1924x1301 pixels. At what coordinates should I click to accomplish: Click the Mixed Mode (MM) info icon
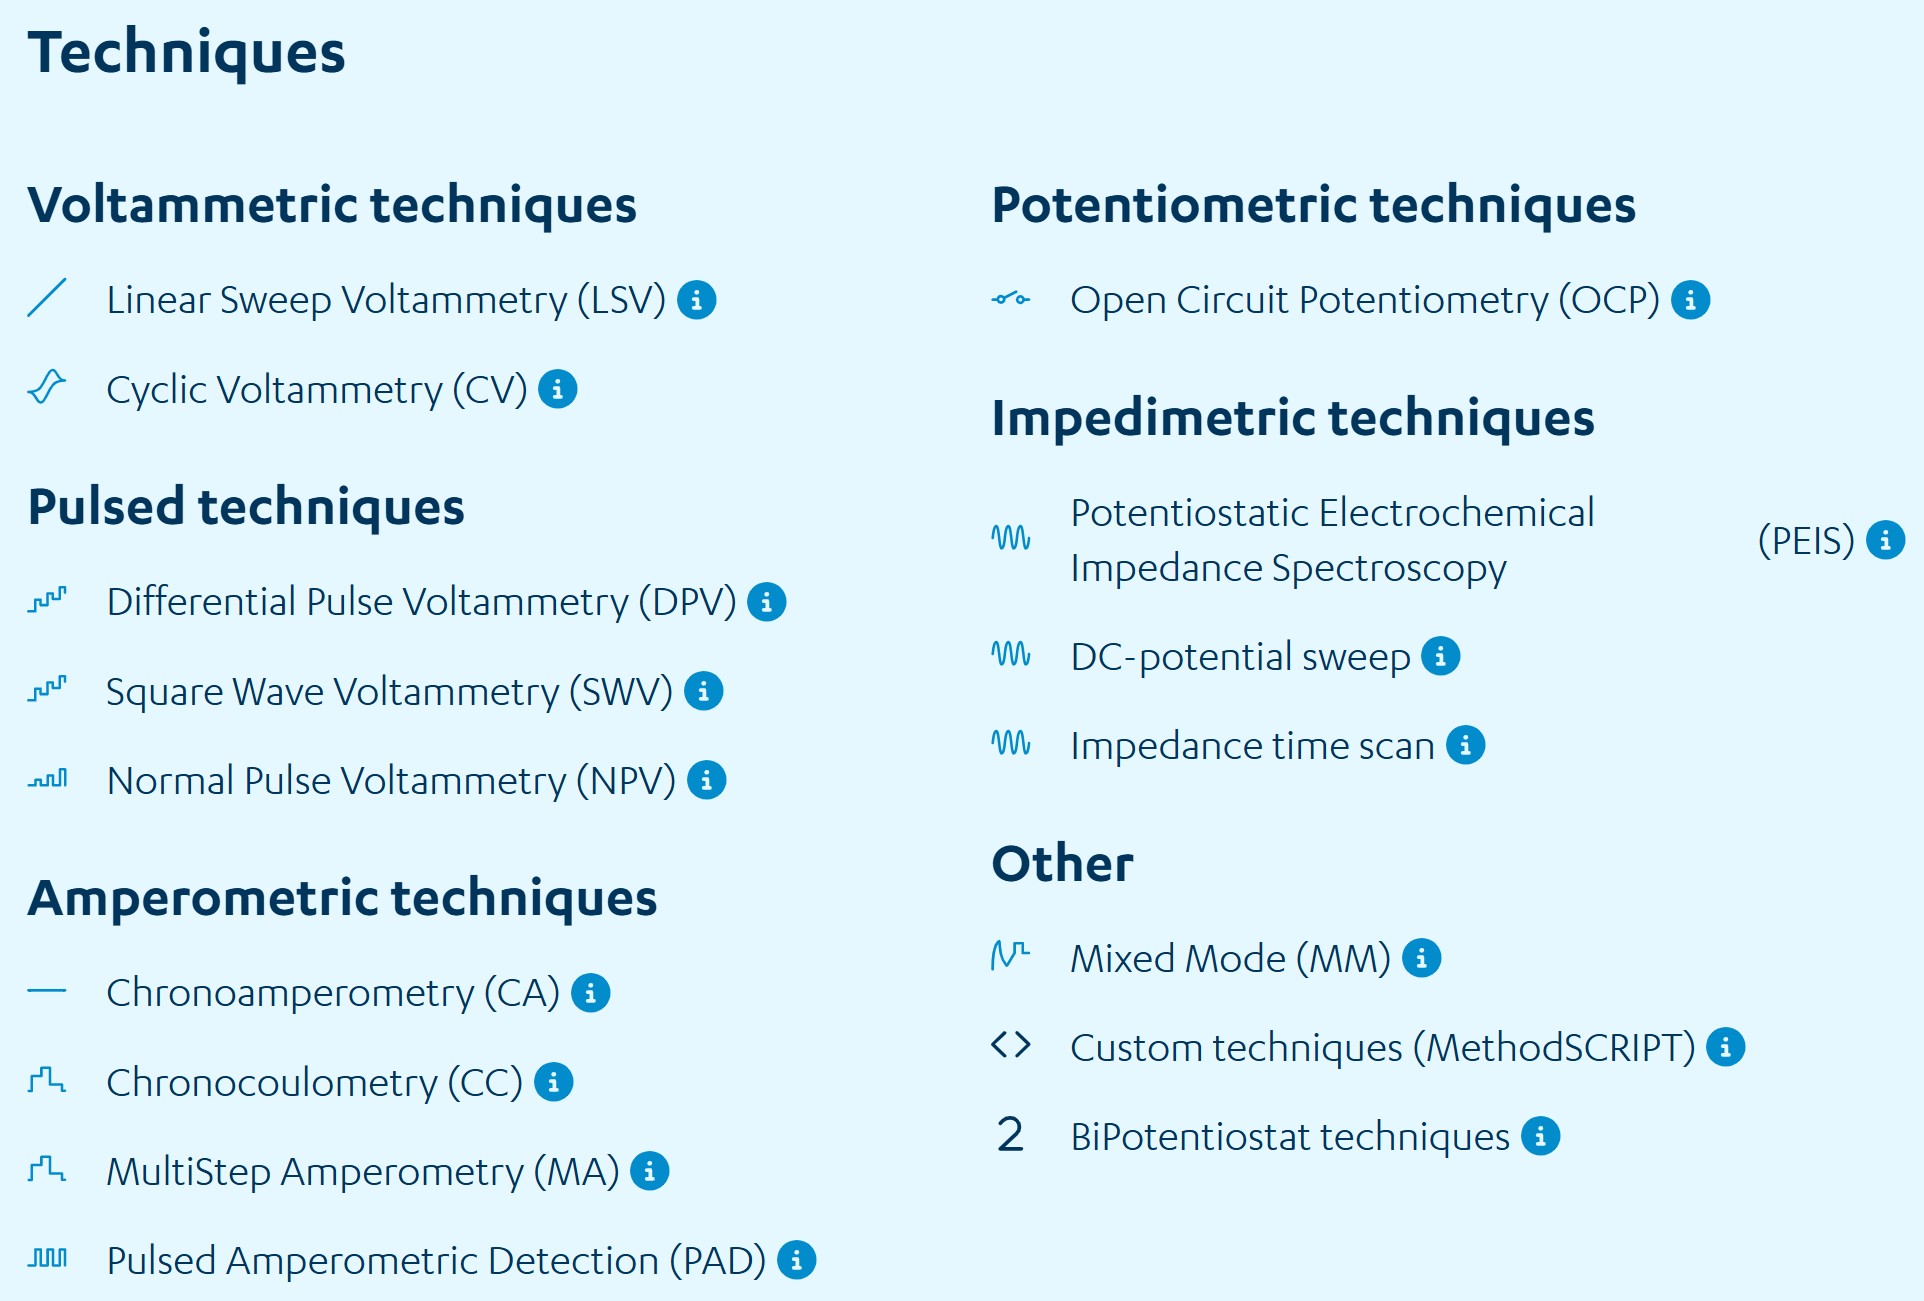[1421, 958]
